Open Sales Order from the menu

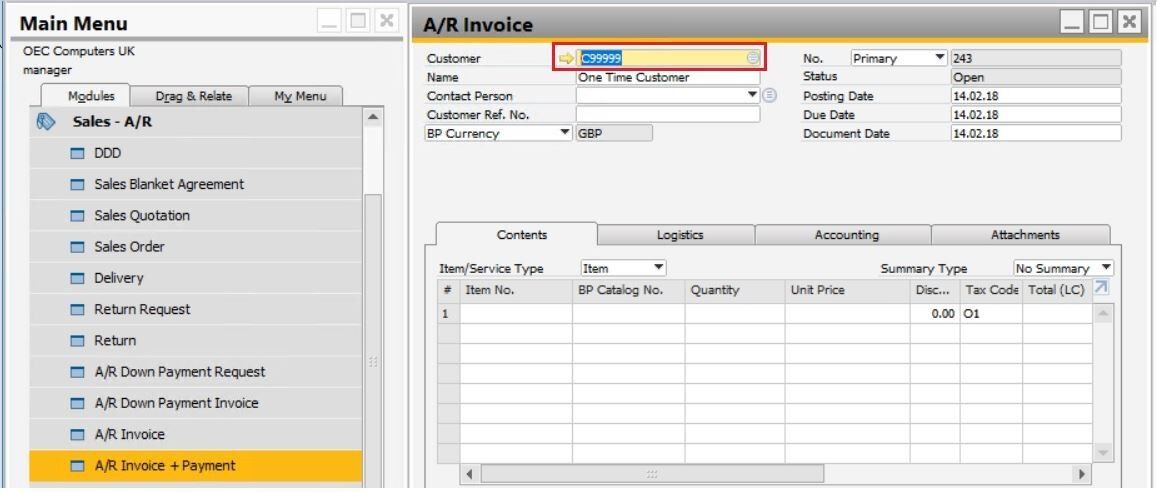point(196,246)
